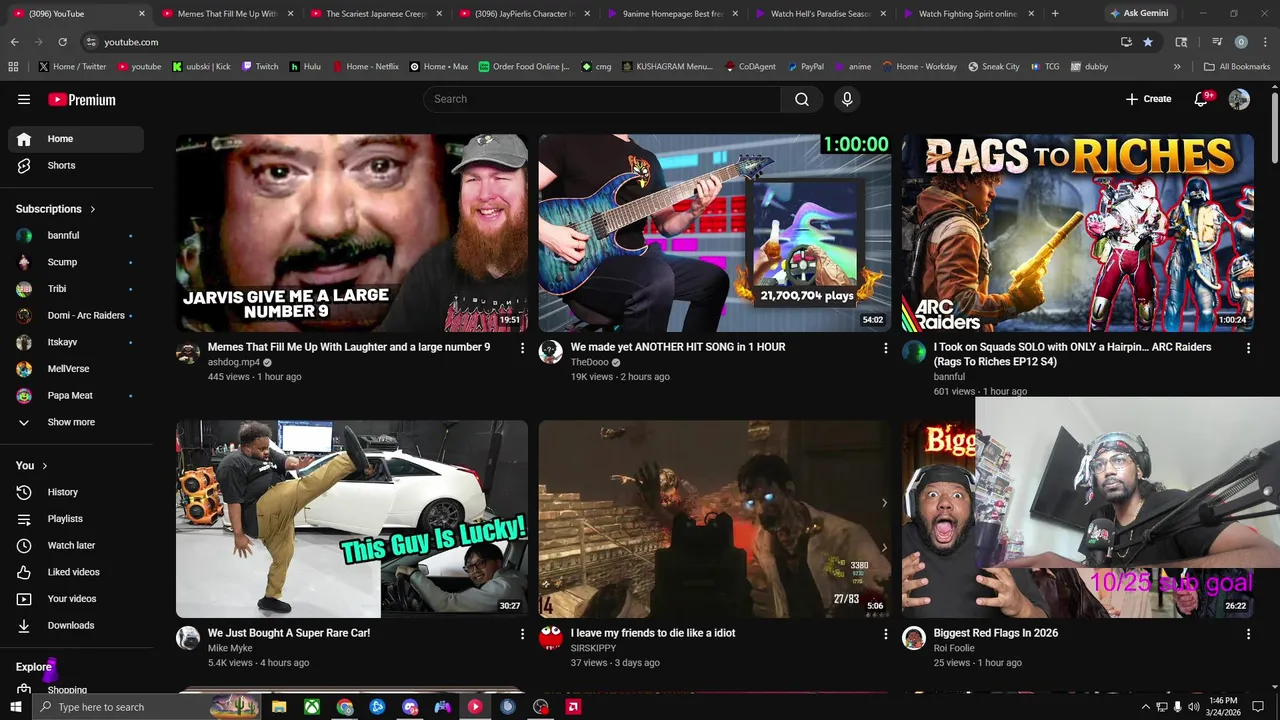Open the system volume control in tray
The width and height of the screenshot is (1280, 720).
coord(1193,707)
